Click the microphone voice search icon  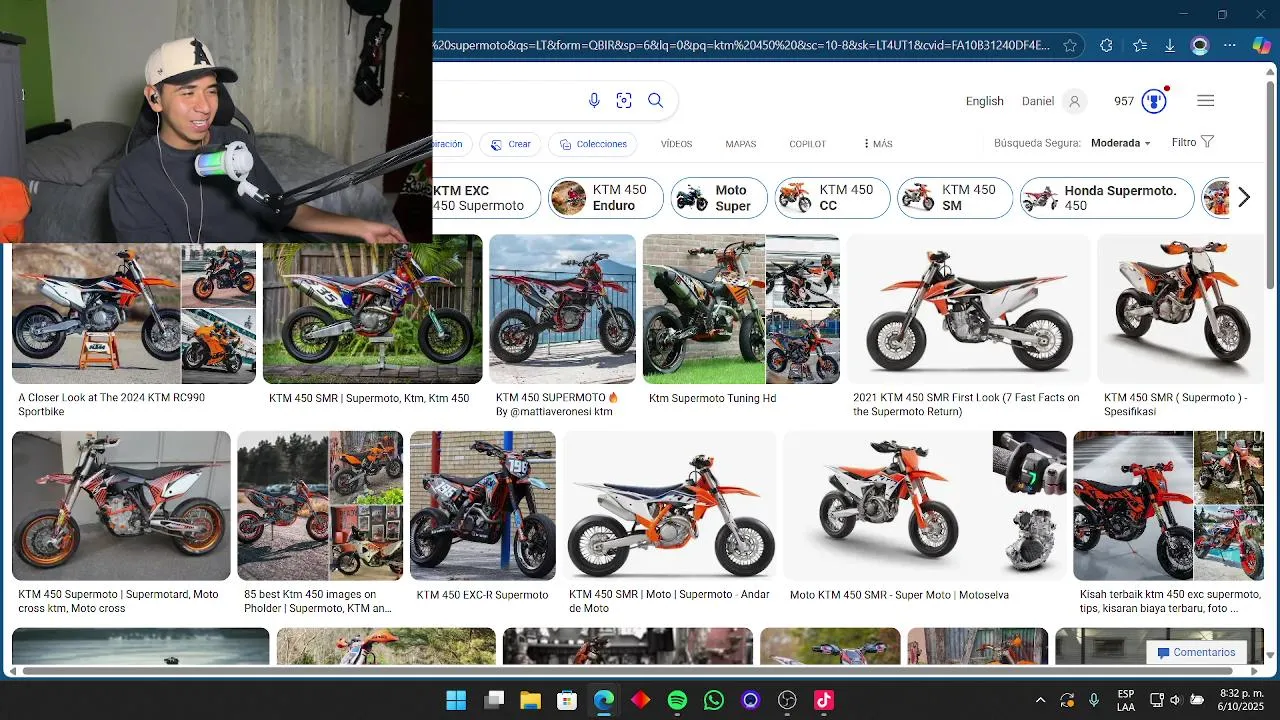pyautogui.click(x=594, y=100)
